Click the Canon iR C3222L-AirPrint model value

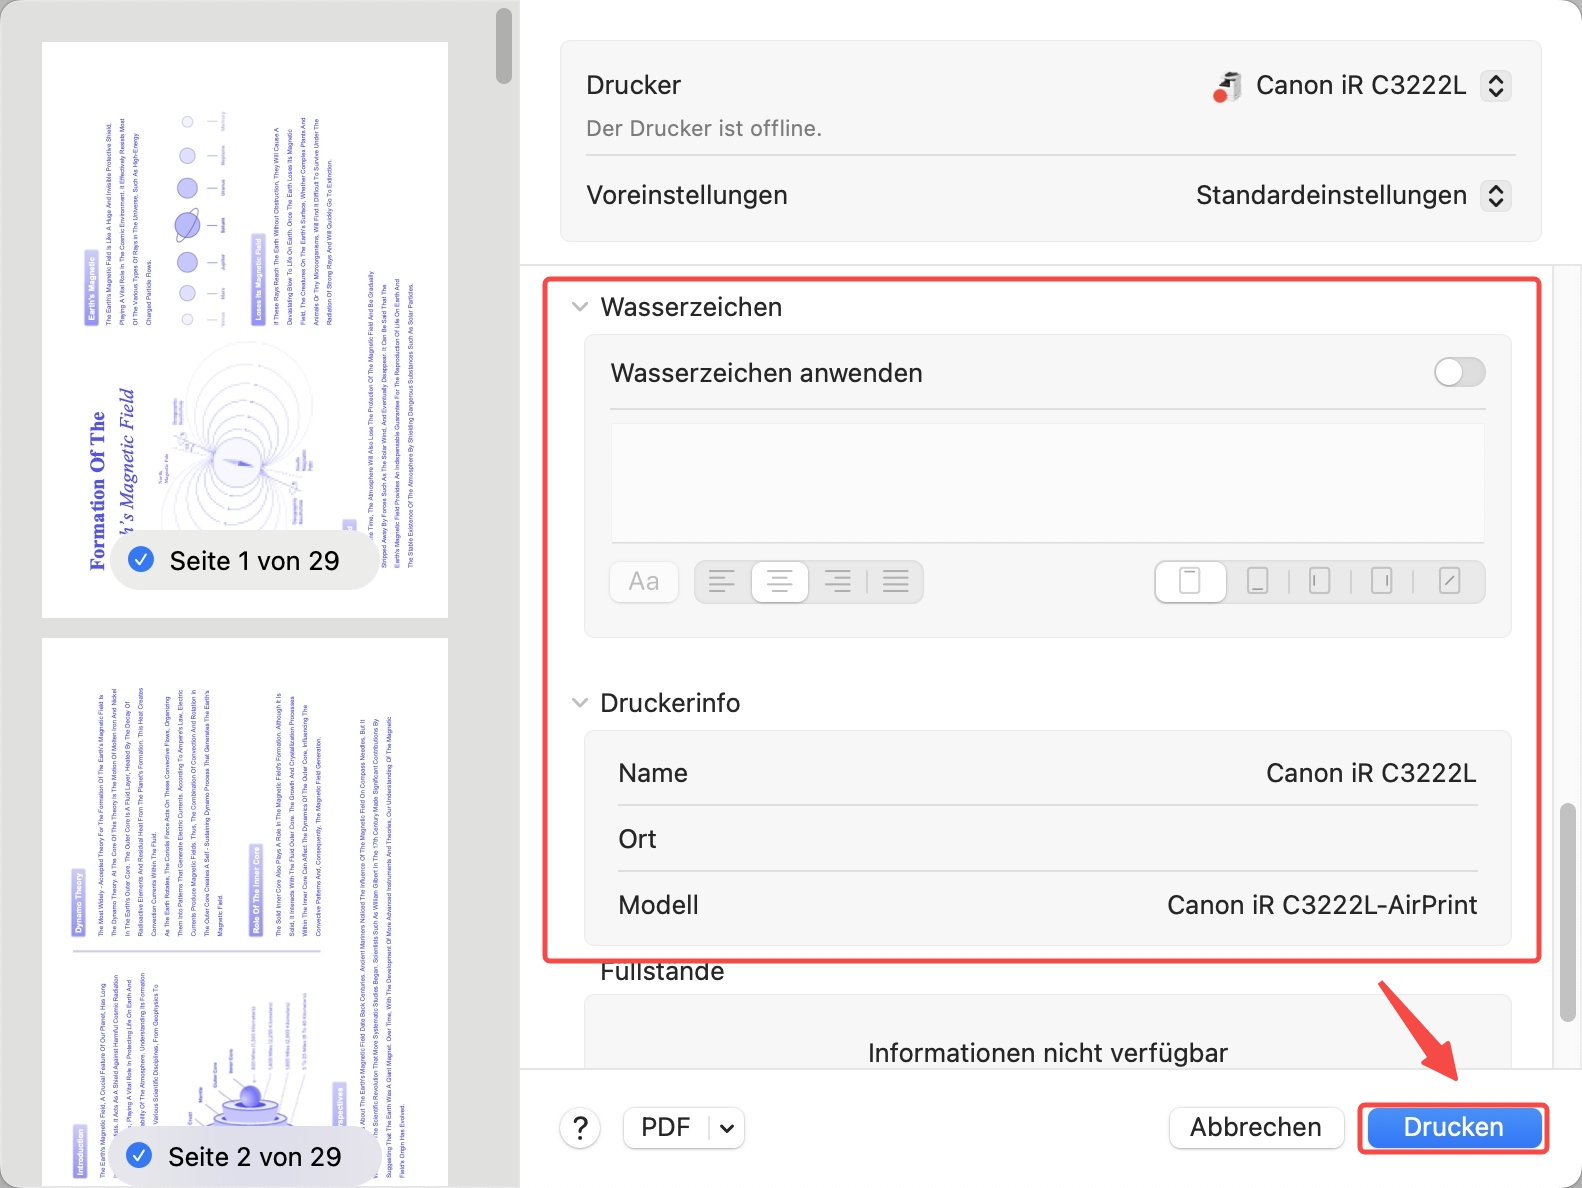[1322, 905]
